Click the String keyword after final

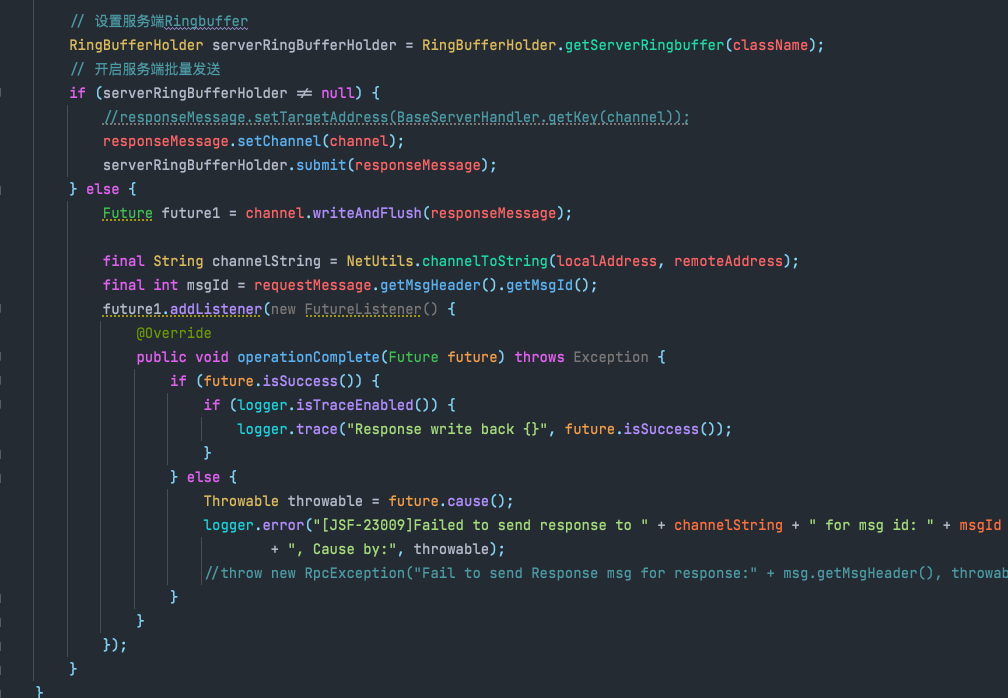tap(178, 262)
